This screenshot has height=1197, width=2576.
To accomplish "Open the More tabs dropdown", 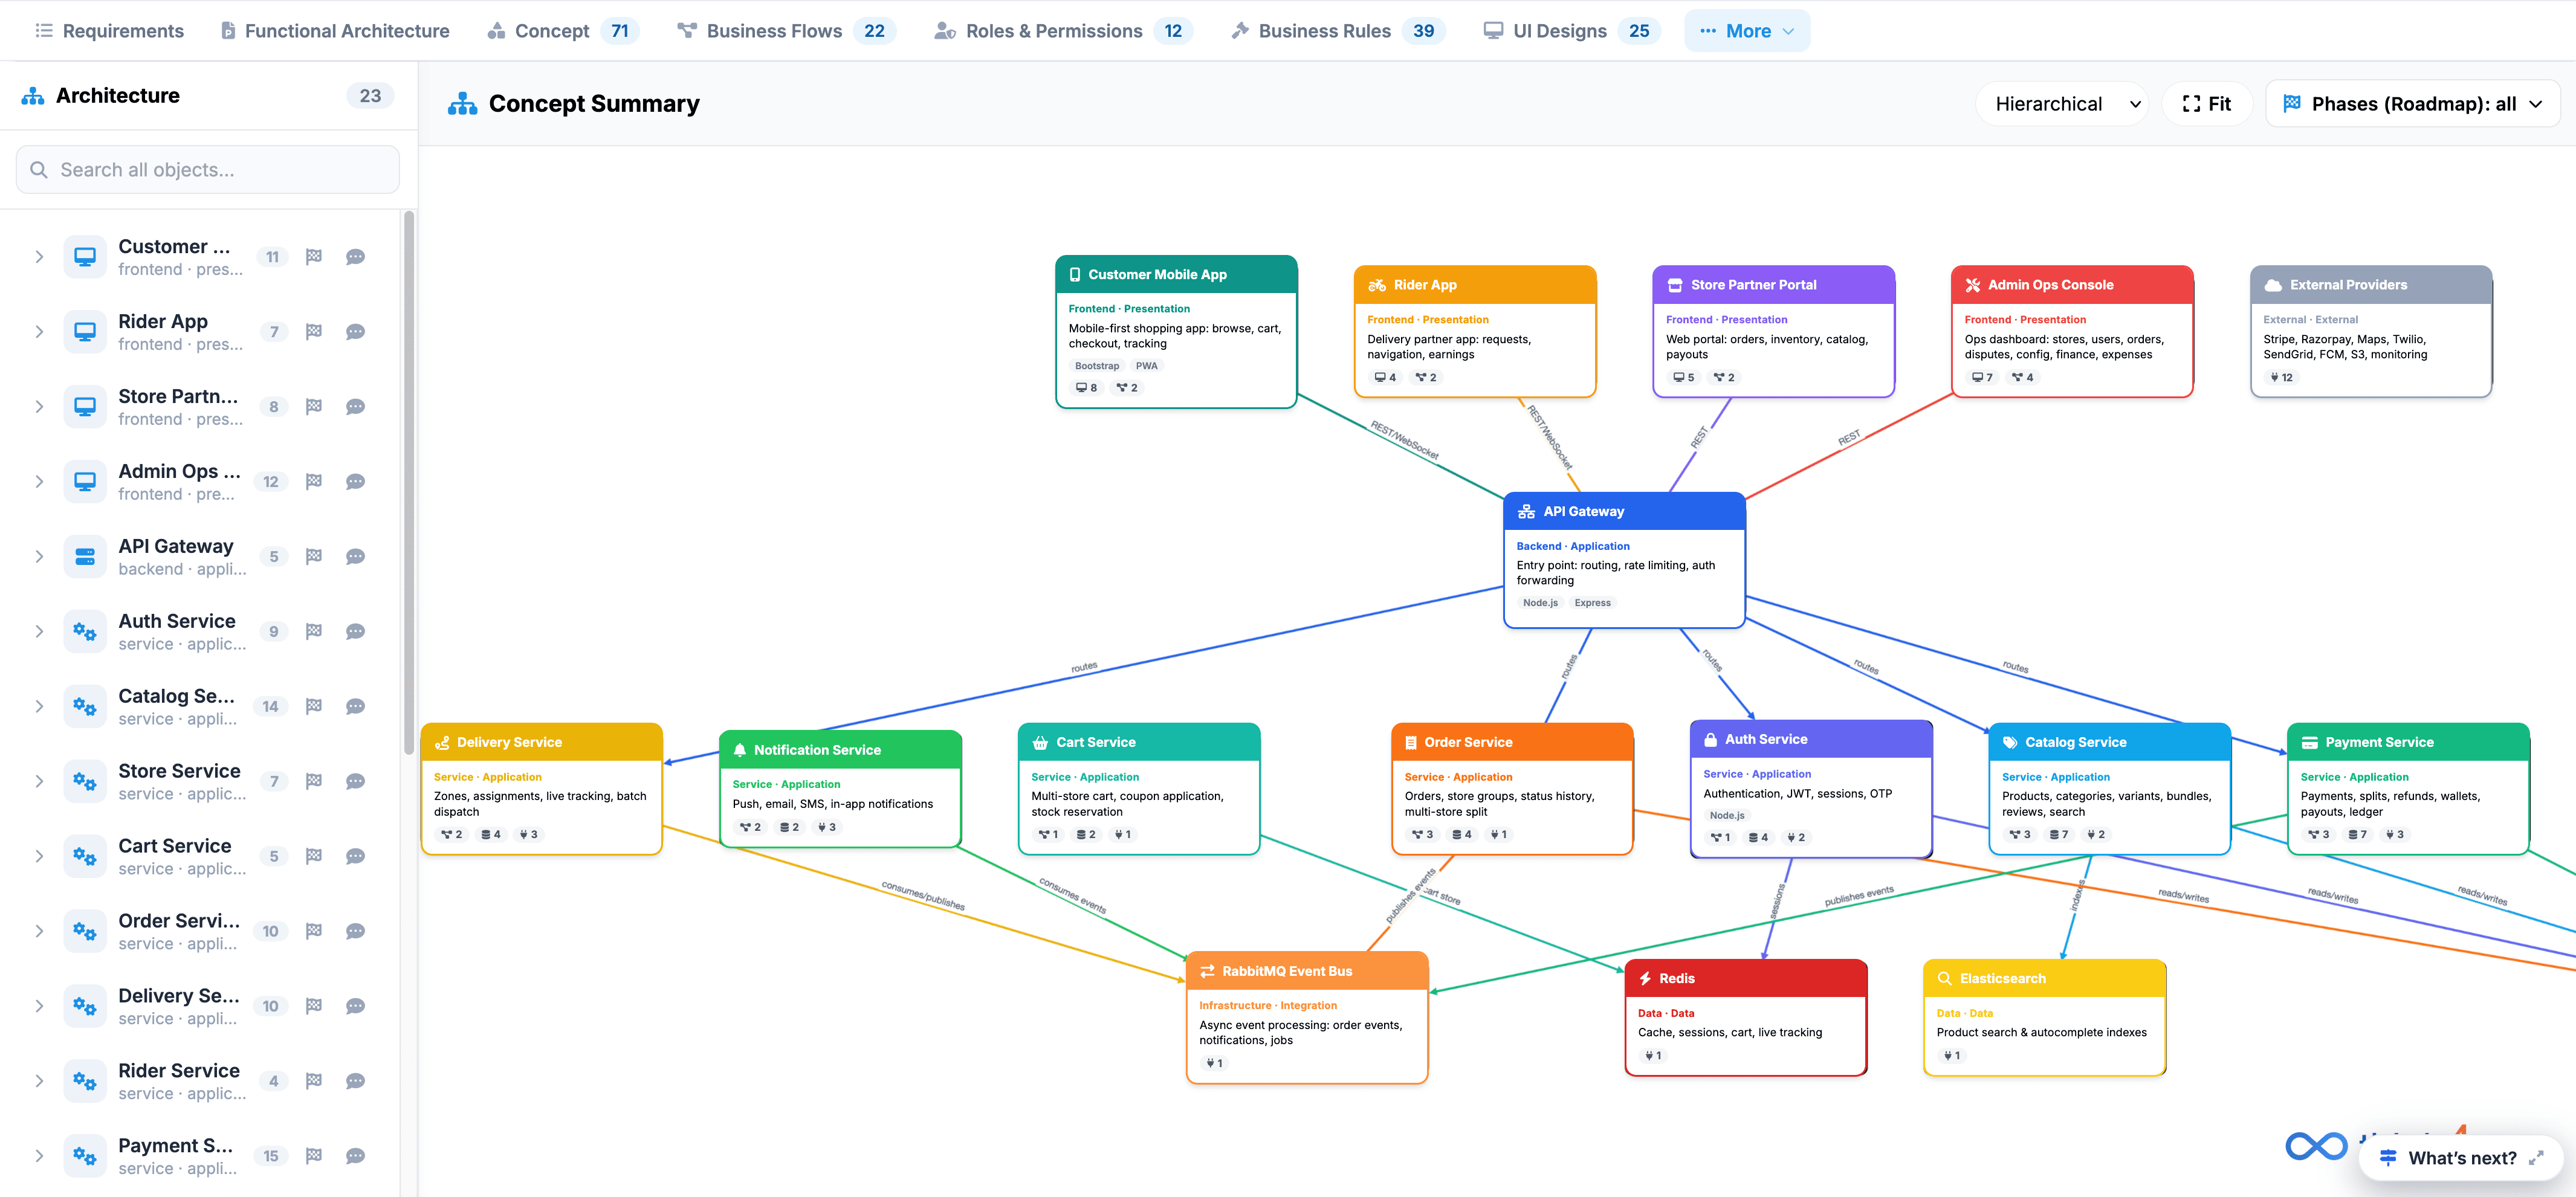I will [1747, 31].
